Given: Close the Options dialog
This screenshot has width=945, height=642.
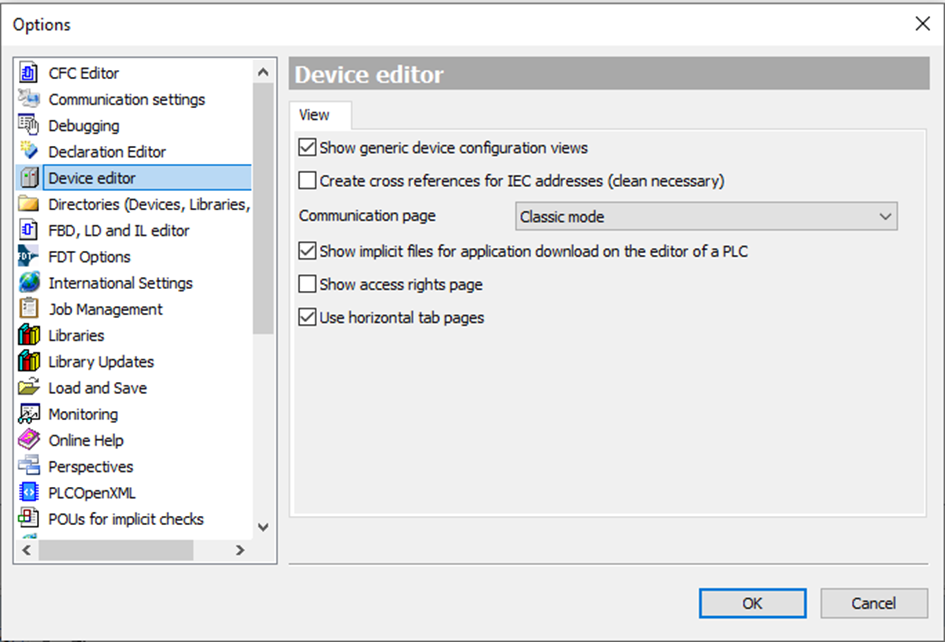Looking at the screenshot, I should (x=922, y=24).
